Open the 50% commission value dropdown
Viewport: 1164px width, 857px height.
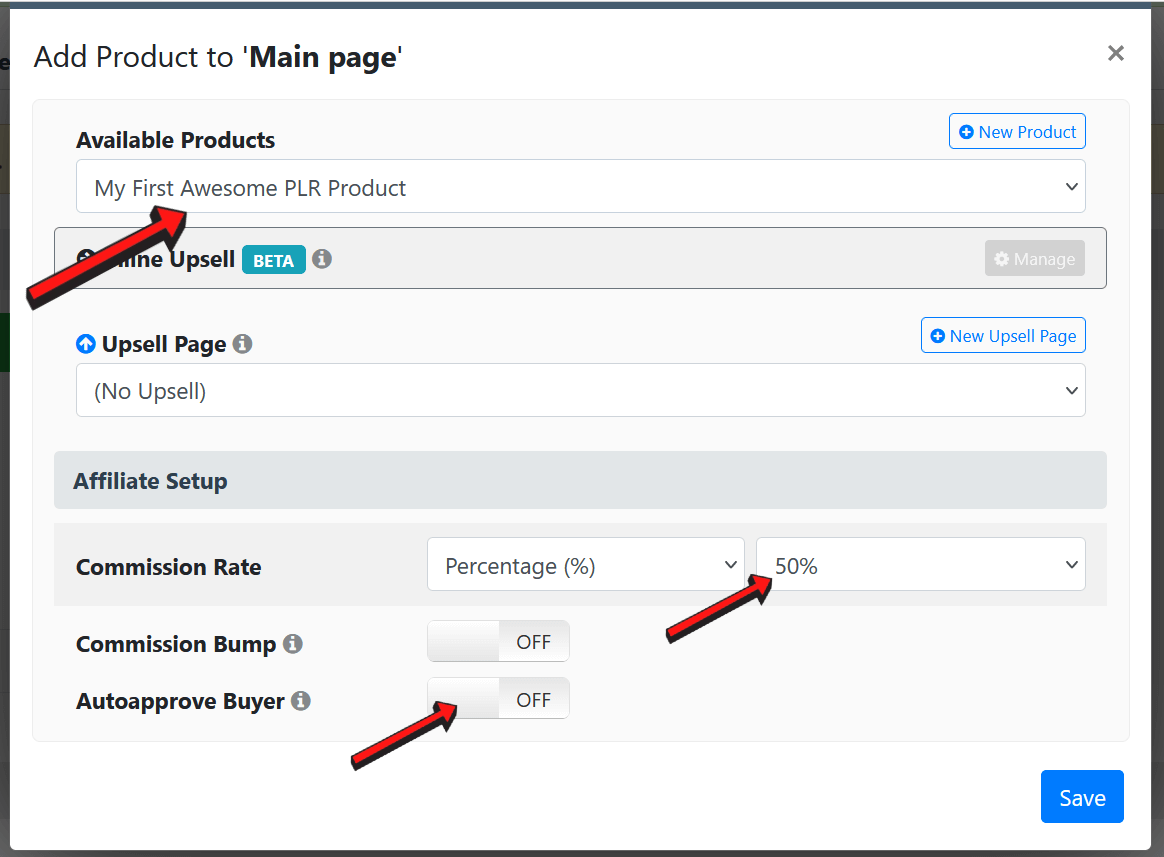(x=920, y=566)
